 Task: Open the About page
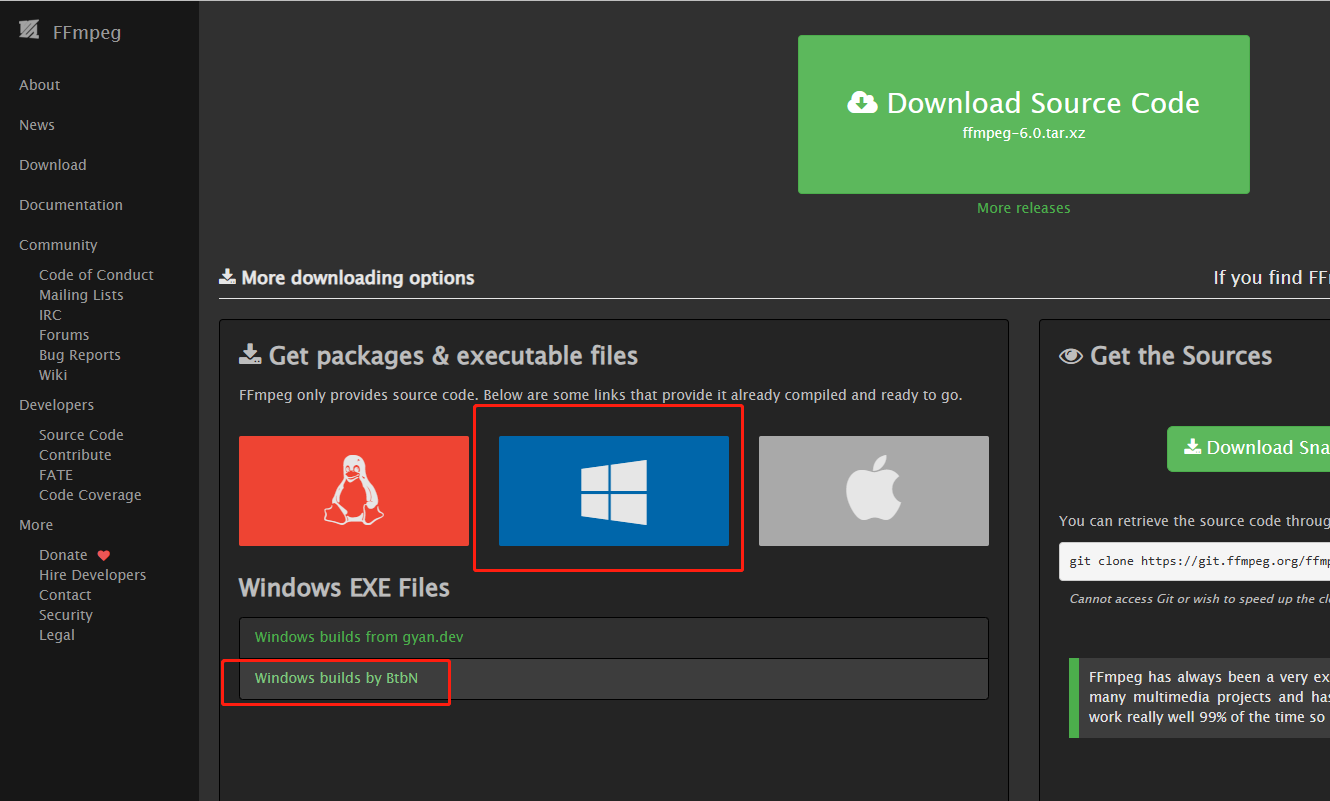(x=40, y=85)
